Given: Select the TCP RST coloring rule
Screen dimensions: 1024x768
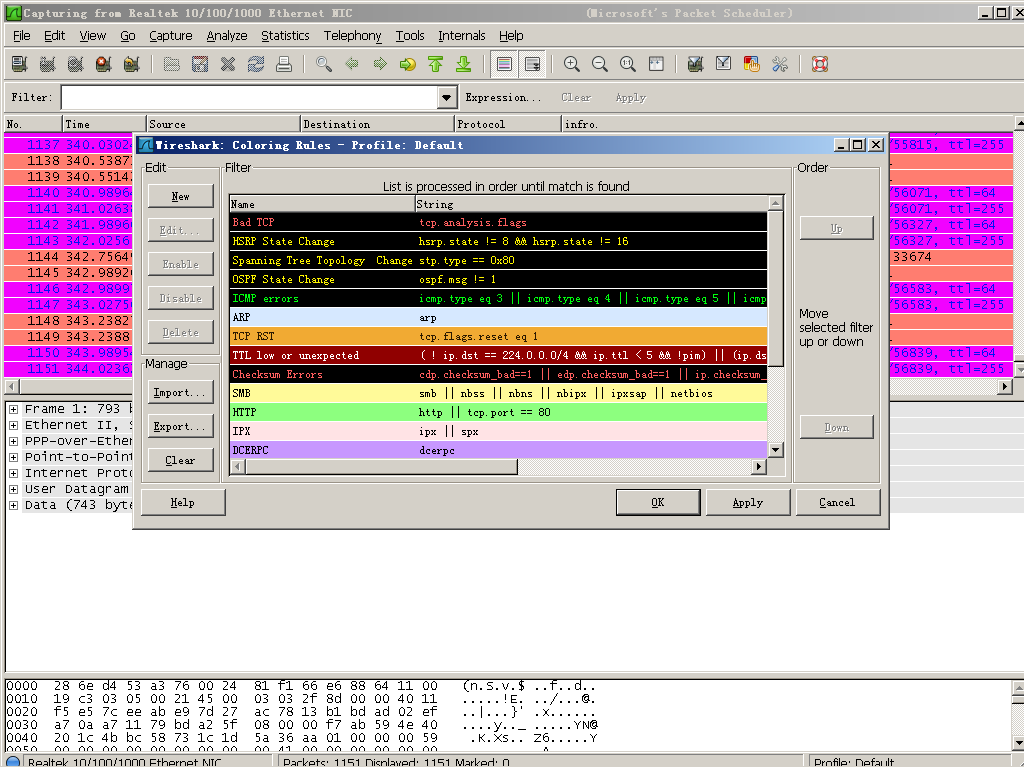Looking at the screenshot, I should click(498, 336).
